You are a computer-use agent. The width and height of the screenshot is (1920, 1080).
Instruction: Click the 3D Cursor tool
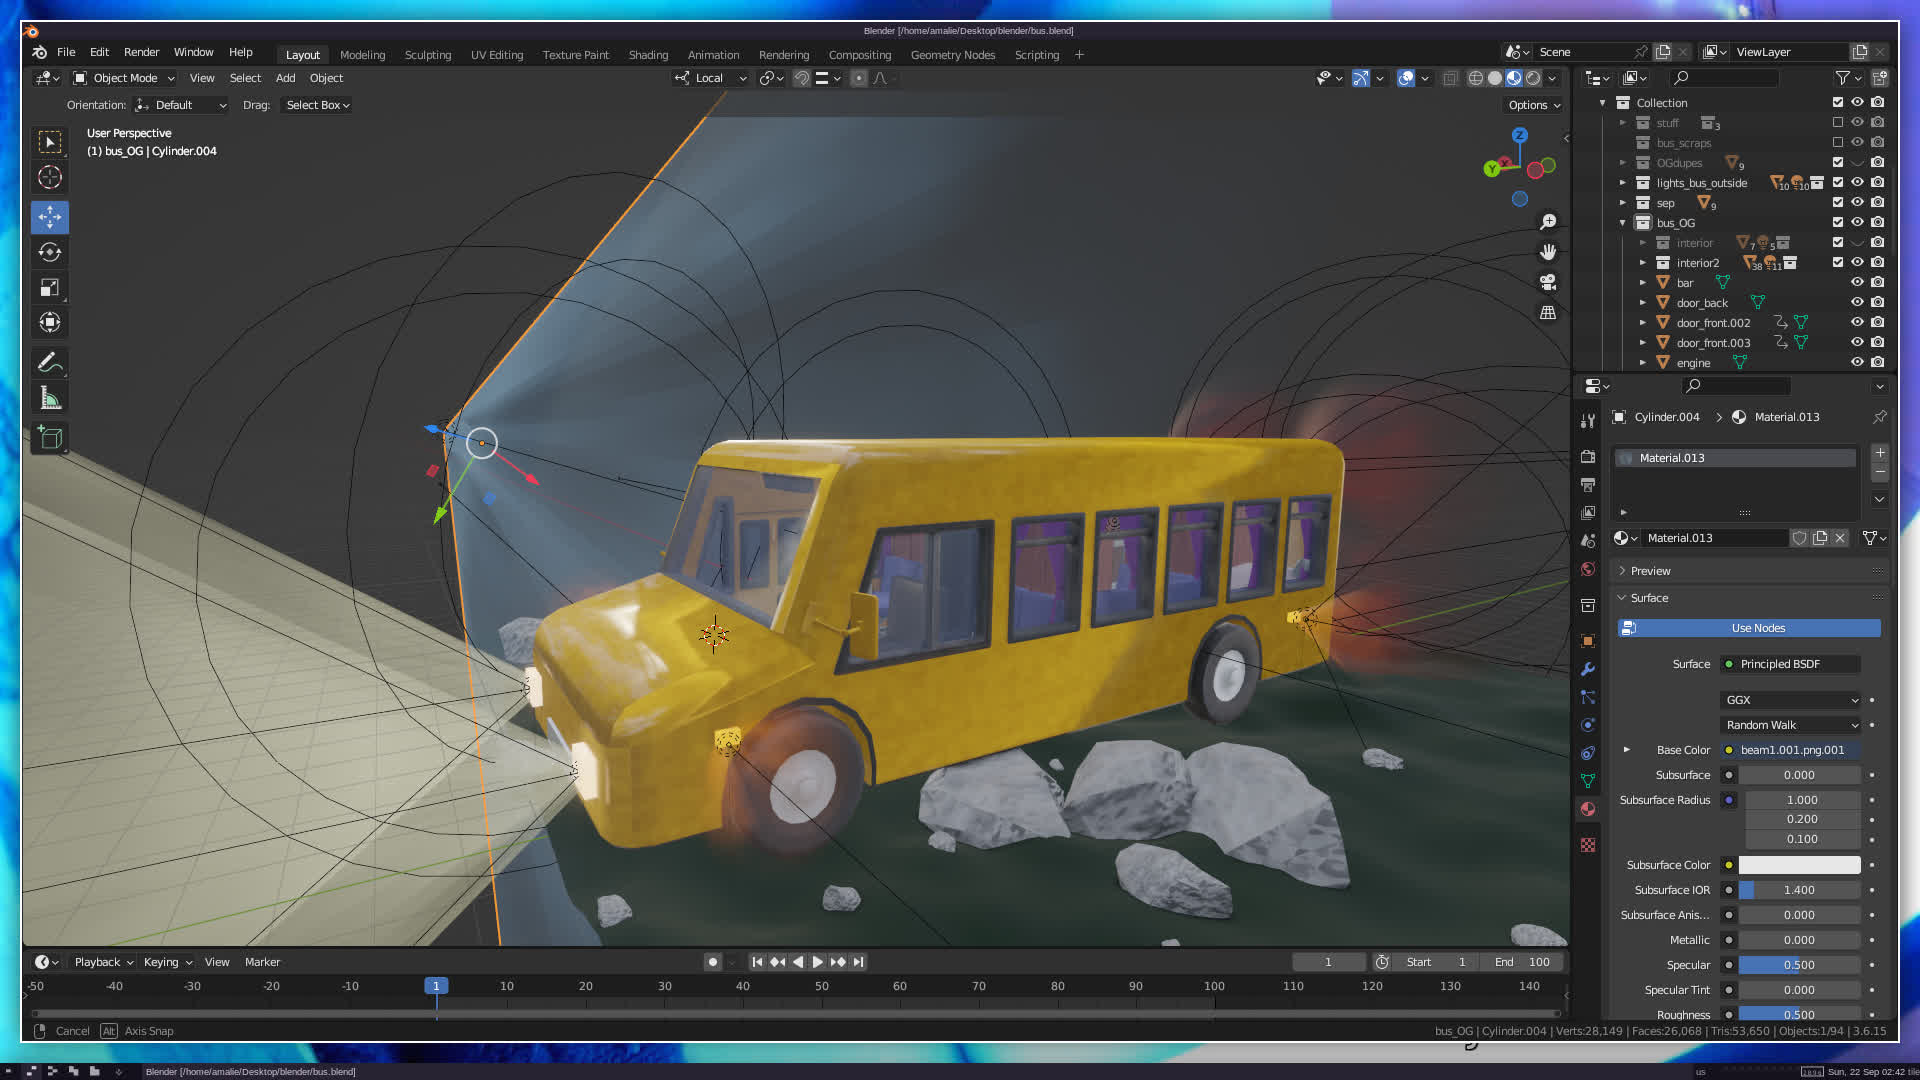click(x=50, y=178)
